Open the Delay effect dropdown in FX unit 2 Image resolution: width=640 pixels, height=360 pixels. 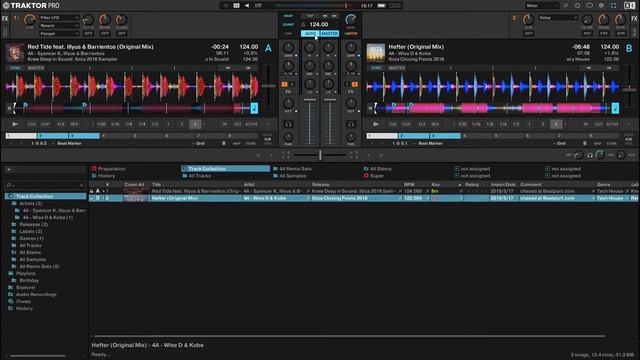[558, 18]
